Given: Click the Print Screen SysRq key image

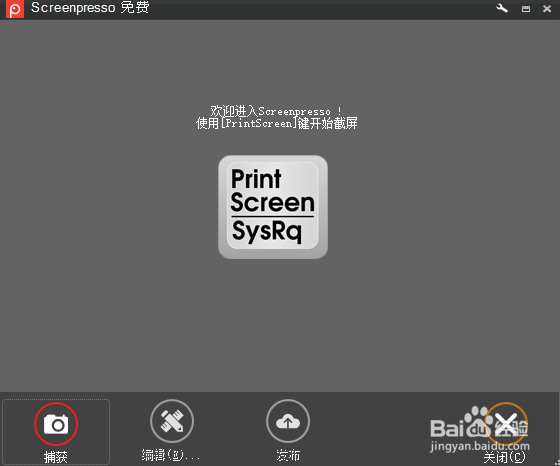Looking at the screenshot, I should coord(273,207).
